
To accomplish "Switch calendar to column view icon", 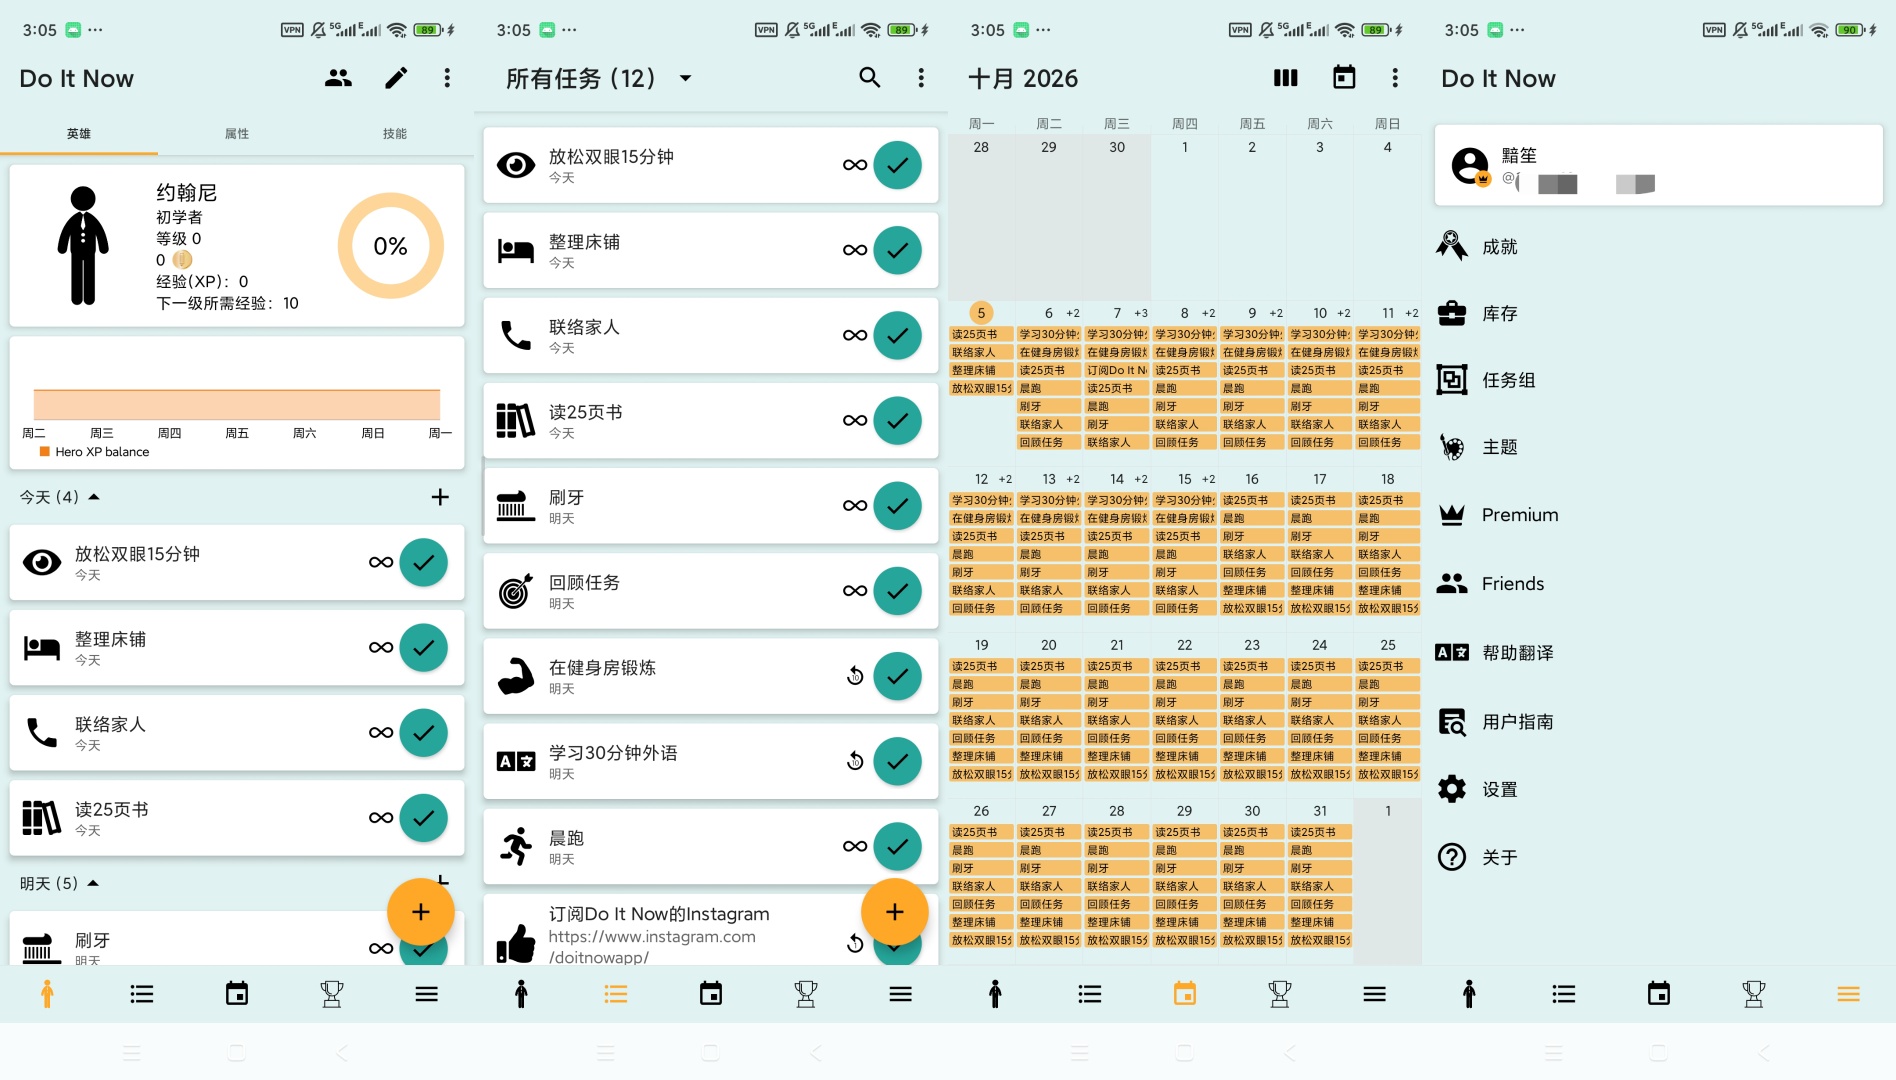I will click(x=1285, y=78).
